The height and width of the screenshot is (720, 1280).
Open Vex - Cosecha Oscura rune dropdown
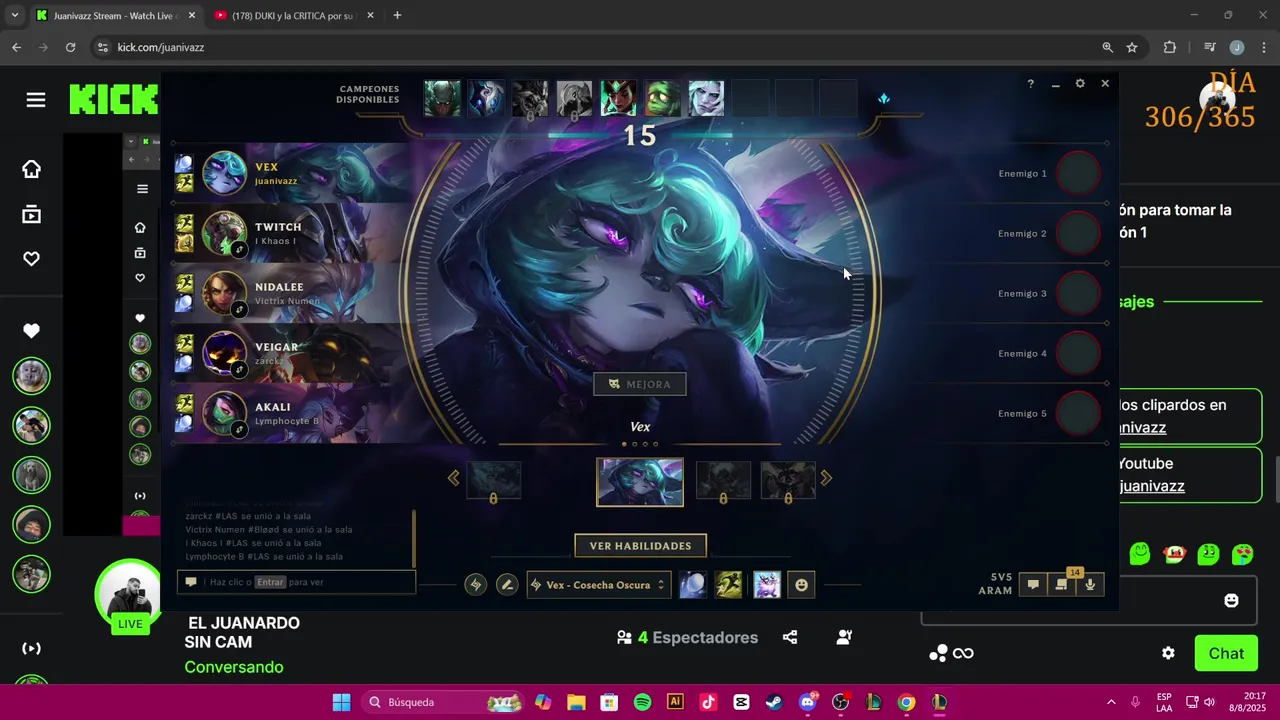599,585
